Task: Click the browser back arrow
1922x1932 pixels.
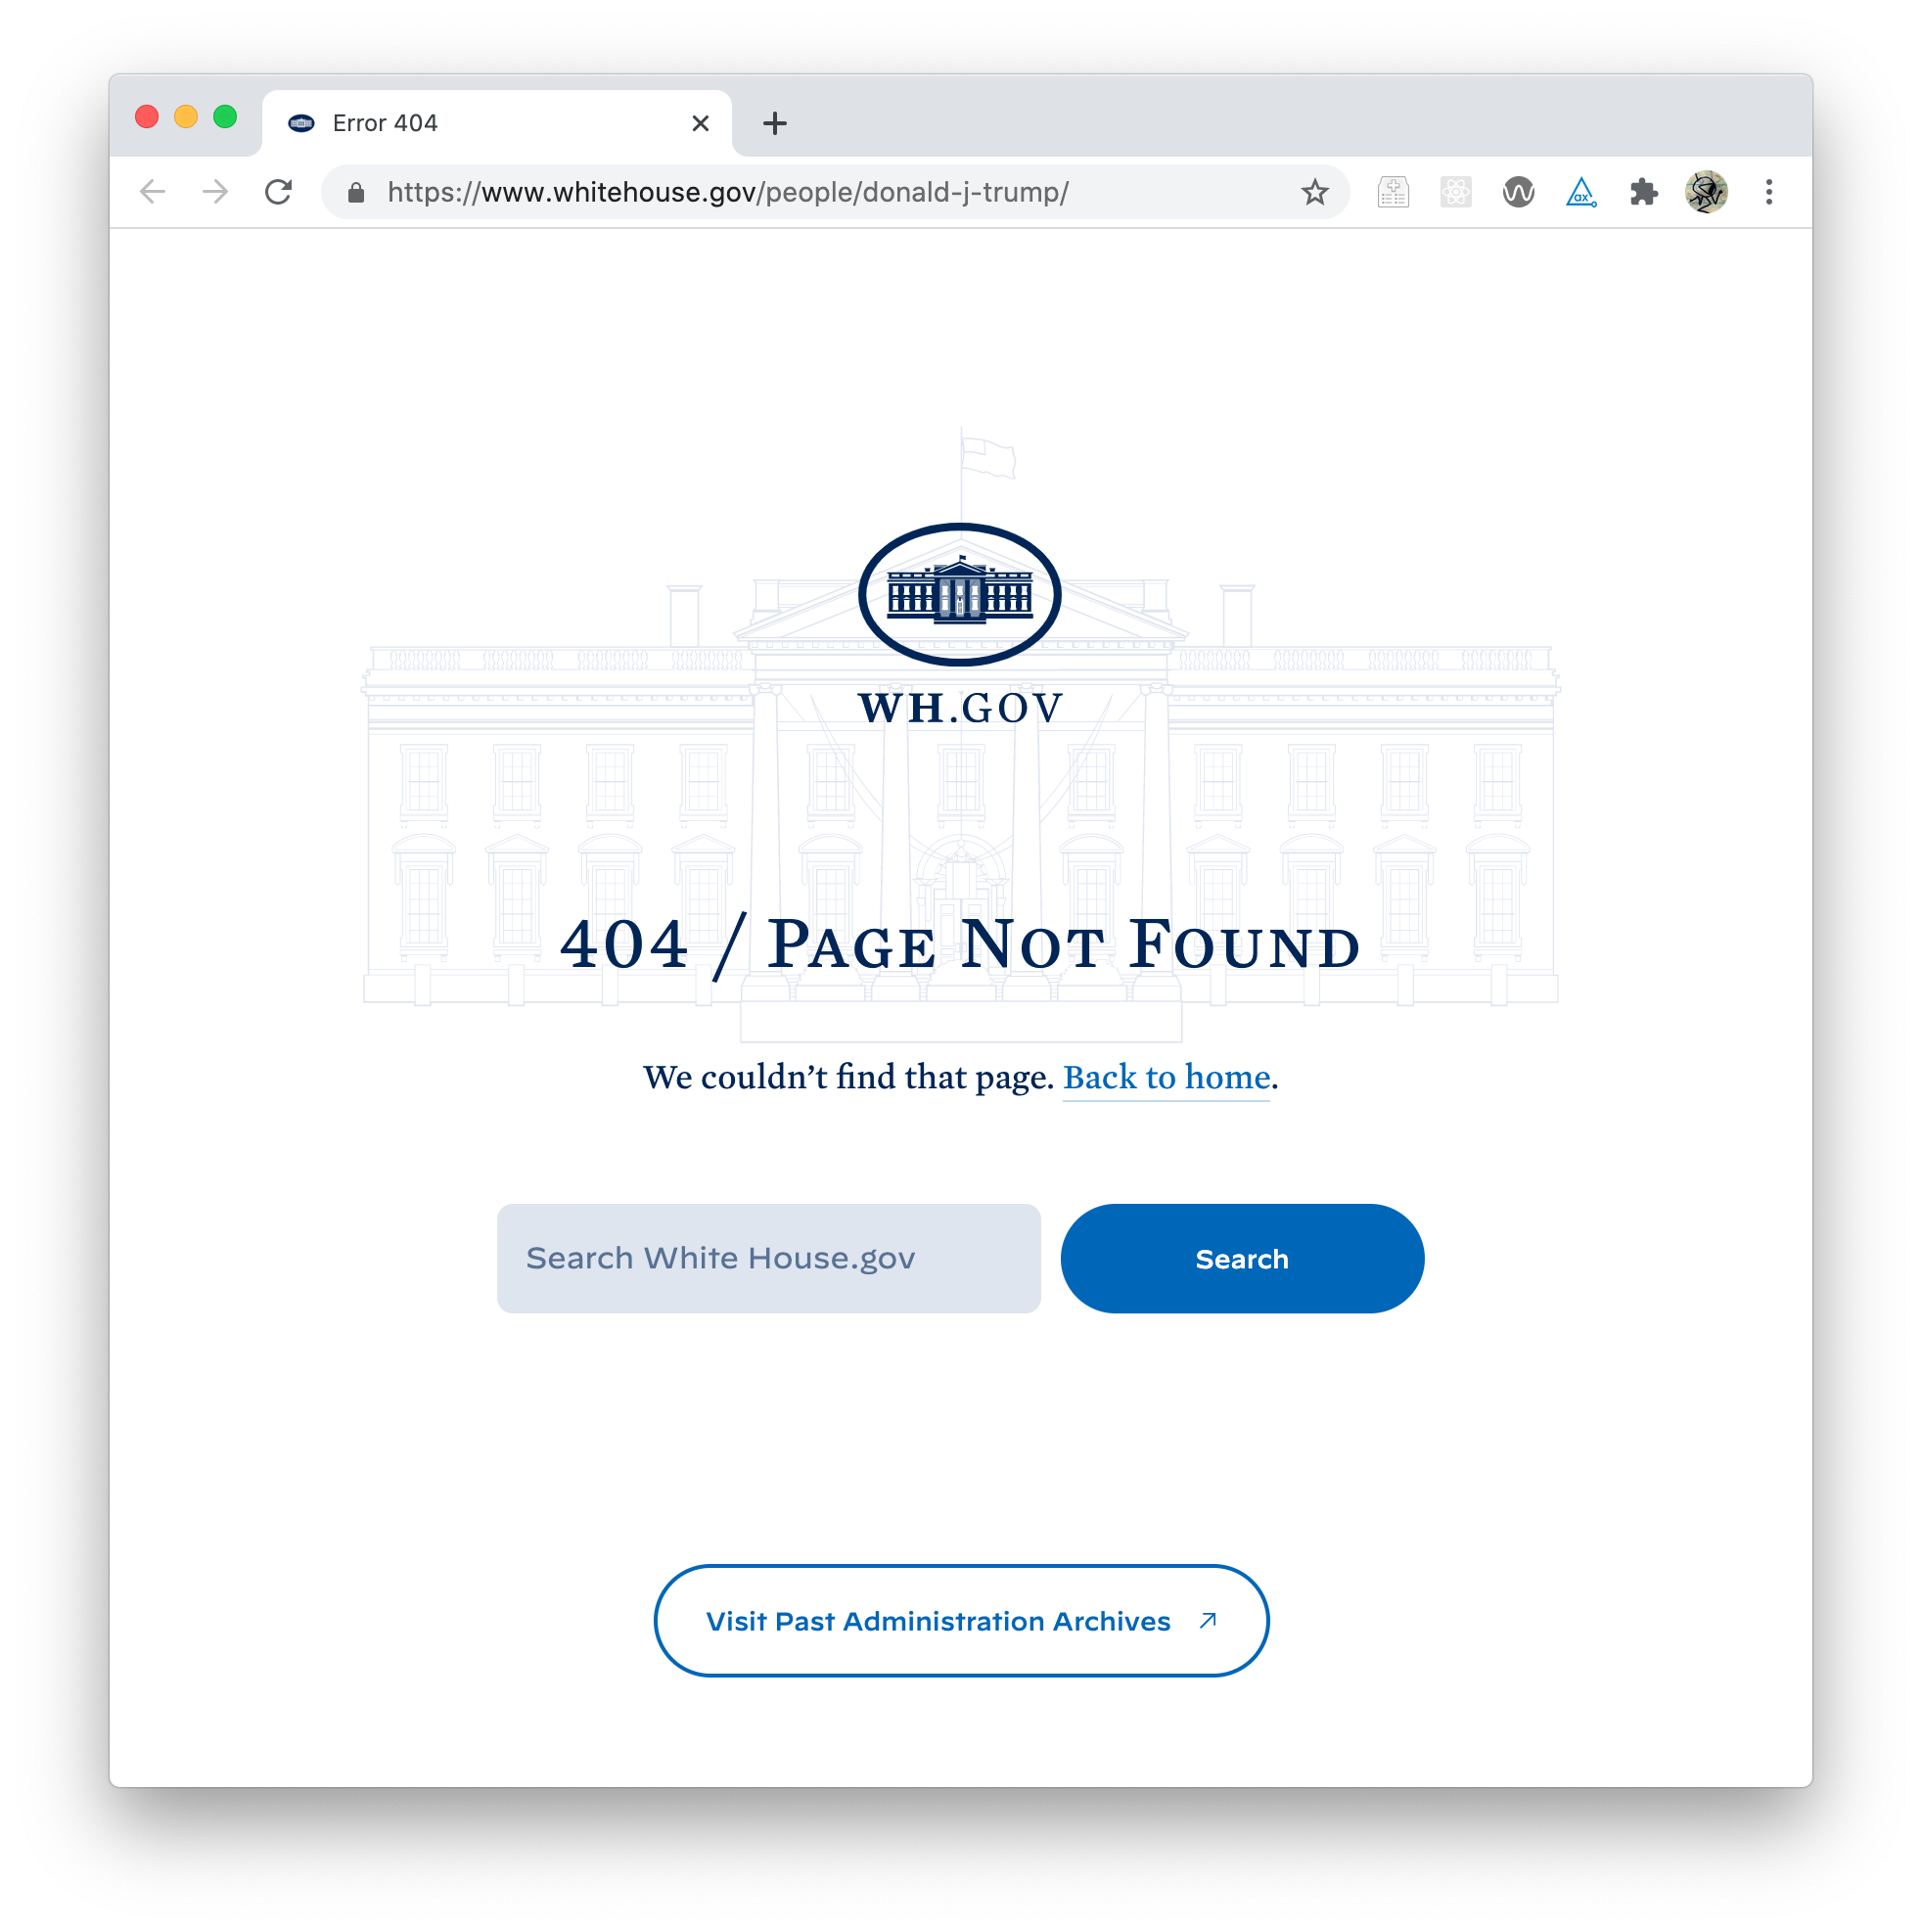Action: click(152, 192)
